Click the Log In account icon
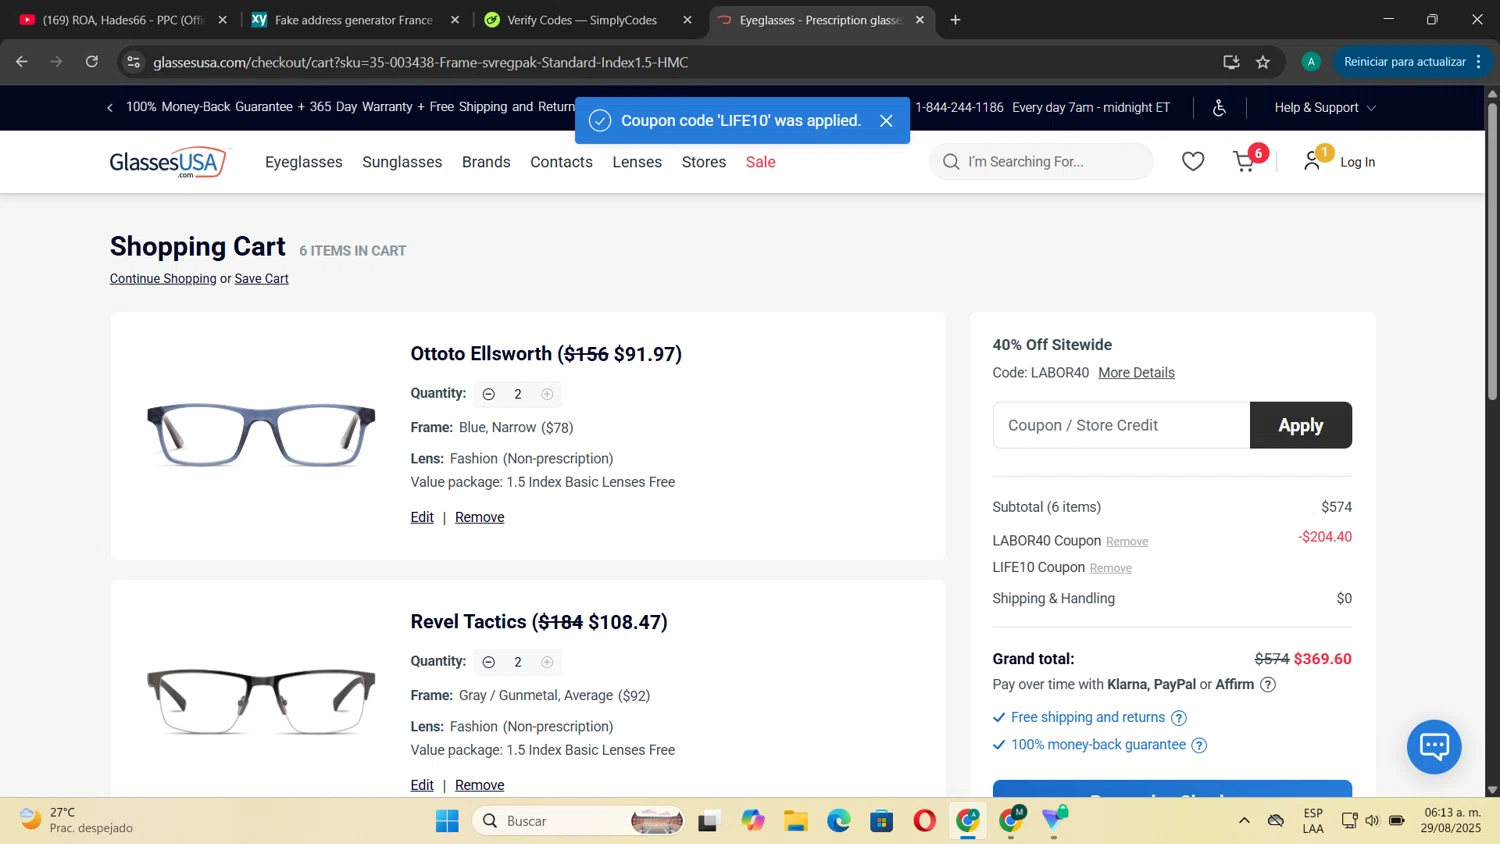 click(x=1312, y=160)
